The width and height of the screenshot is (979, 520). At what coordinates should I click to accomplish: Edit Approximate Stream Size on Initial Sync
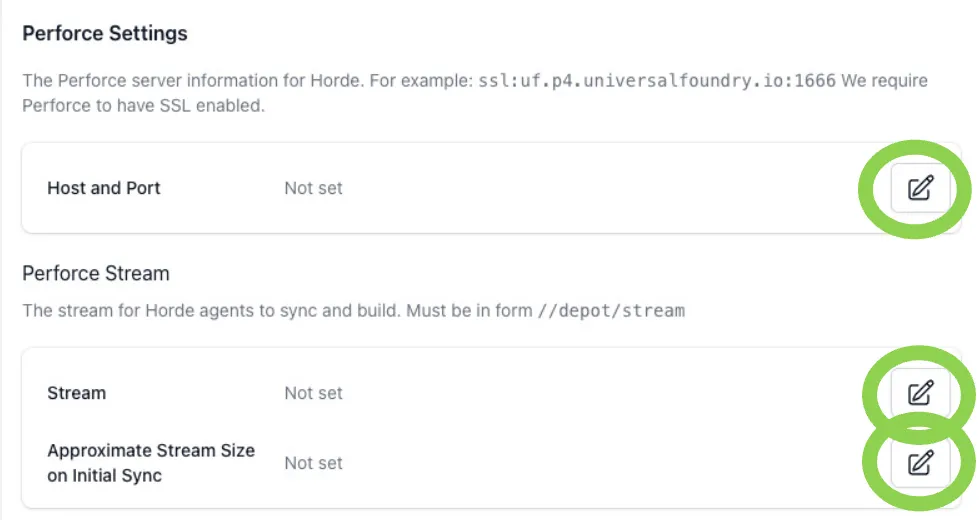[x=919, y=463]
